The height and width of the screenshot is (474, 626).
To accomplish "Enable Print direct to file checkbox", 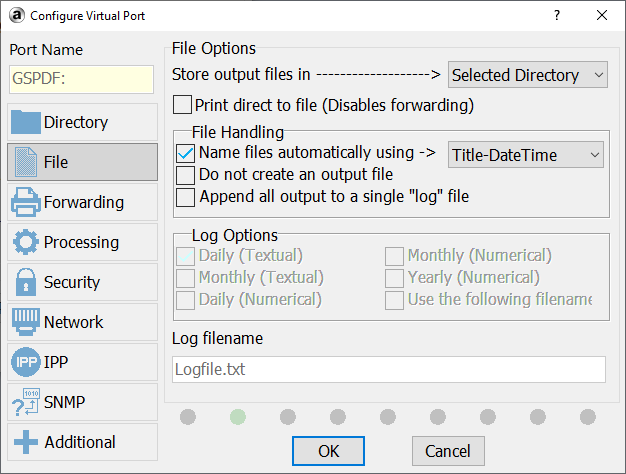I will [183, 105].
